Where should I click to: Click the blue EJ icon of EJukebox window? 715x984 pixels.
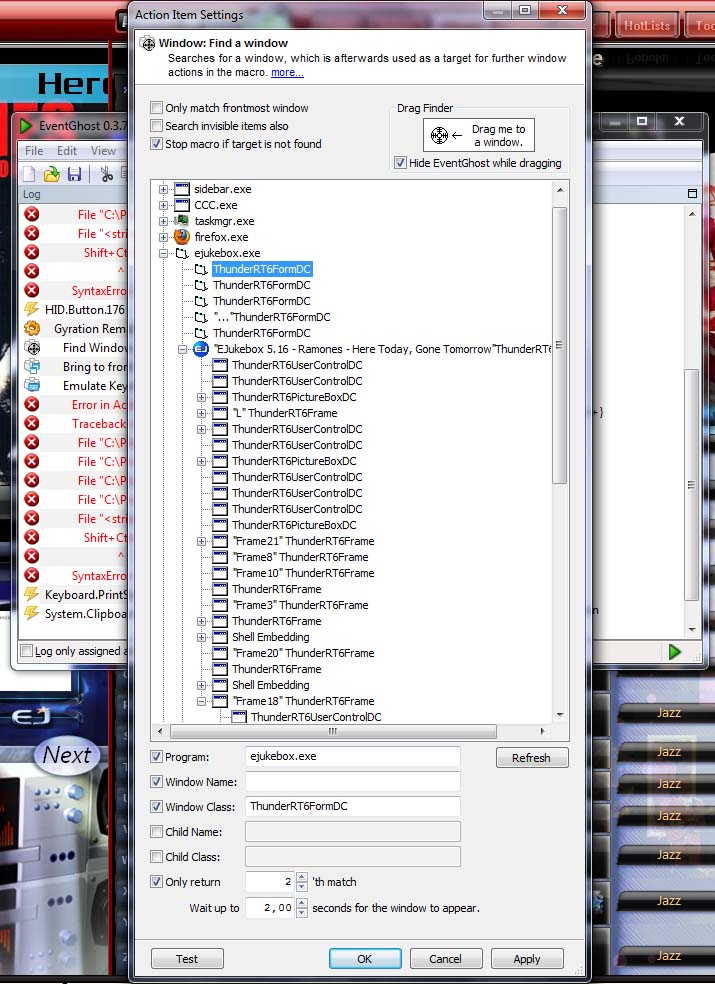point(201,349)
